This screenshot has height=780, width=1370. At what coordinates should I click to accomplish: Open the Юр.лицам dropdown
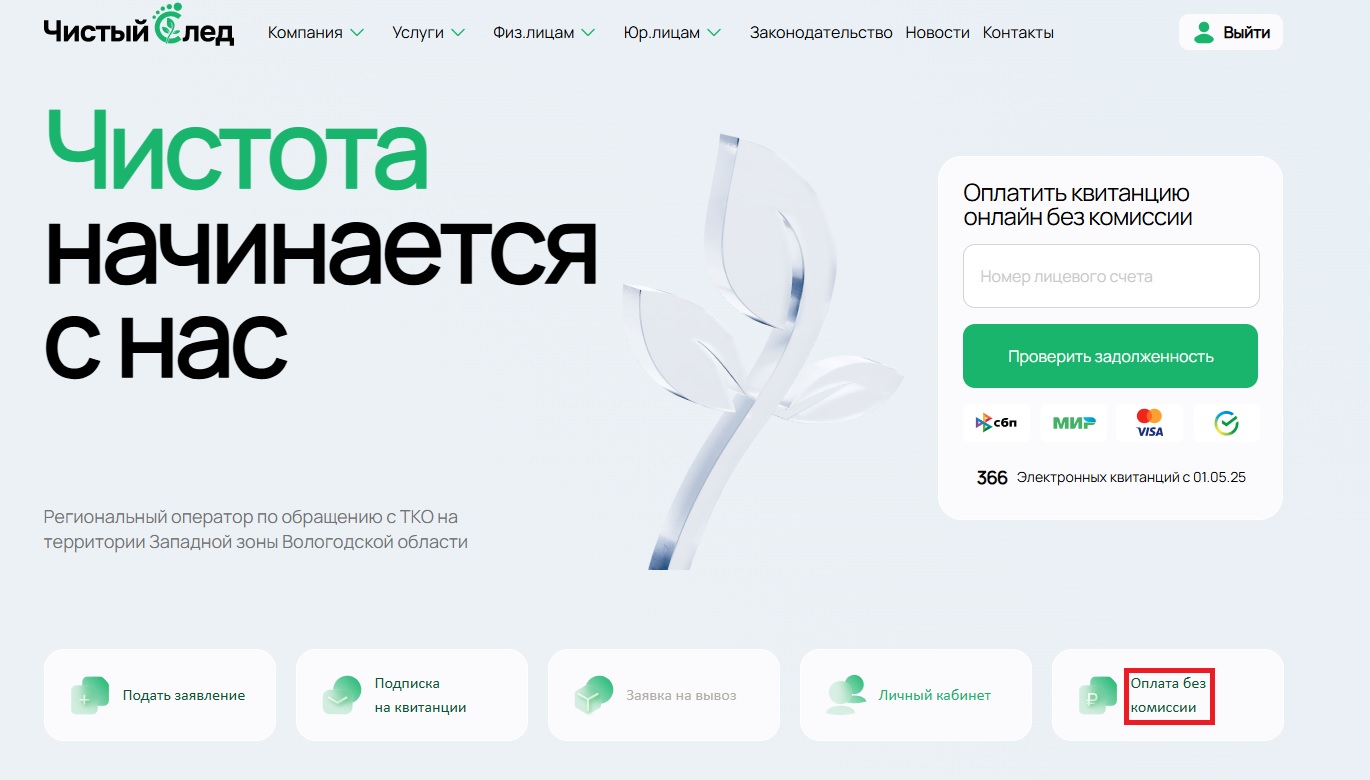[672, 33]
